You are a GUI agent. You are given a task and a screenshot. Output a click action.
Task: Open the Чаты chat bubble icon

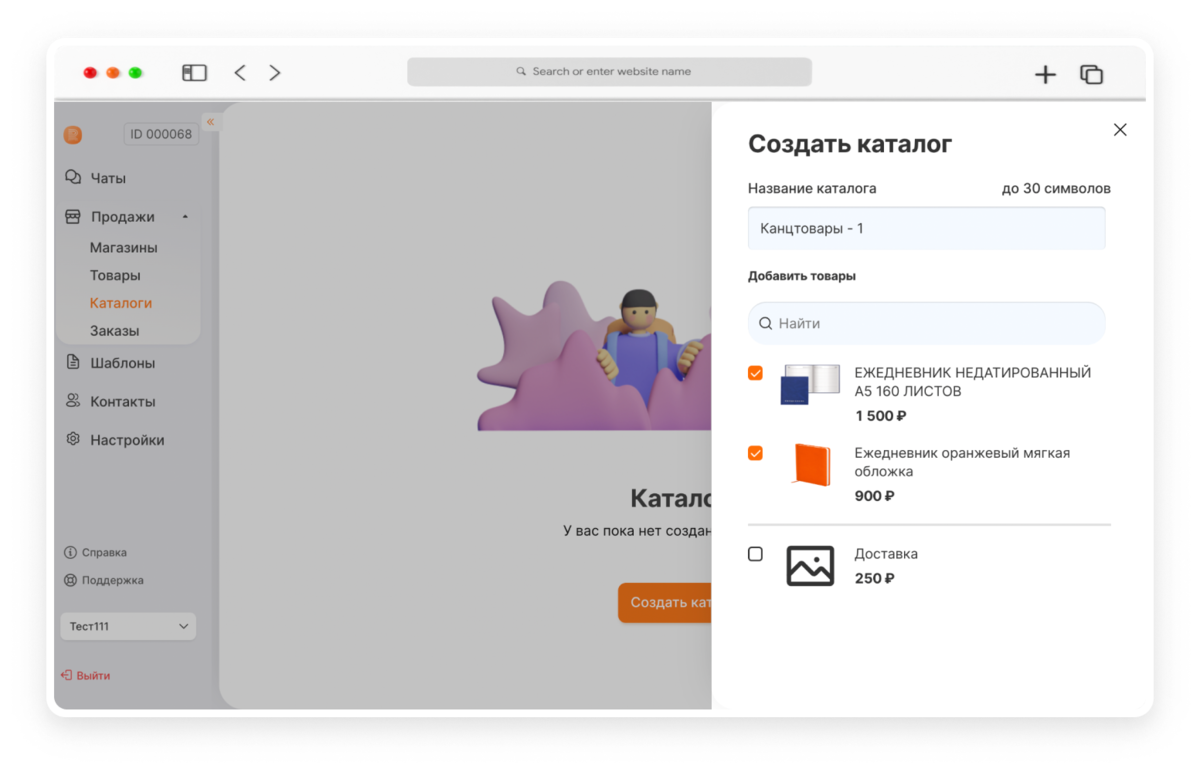[x=73, y=177]
